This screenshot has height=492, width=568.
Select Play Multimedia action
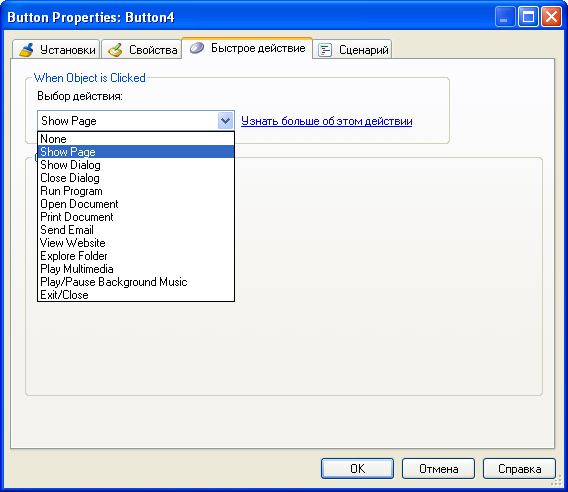[x=136, y=269]
